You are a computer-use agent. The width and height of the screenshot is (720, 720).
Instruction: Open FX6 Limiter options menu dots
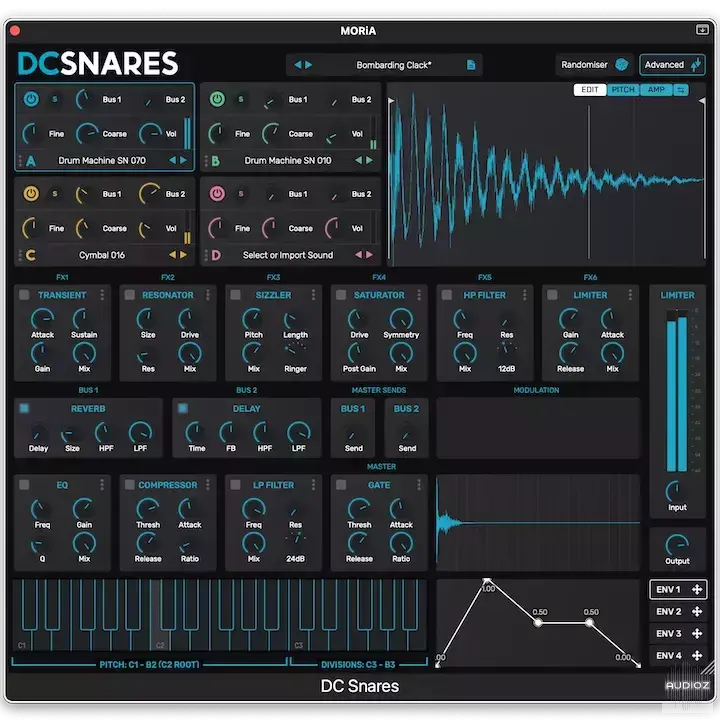point(630,295)
